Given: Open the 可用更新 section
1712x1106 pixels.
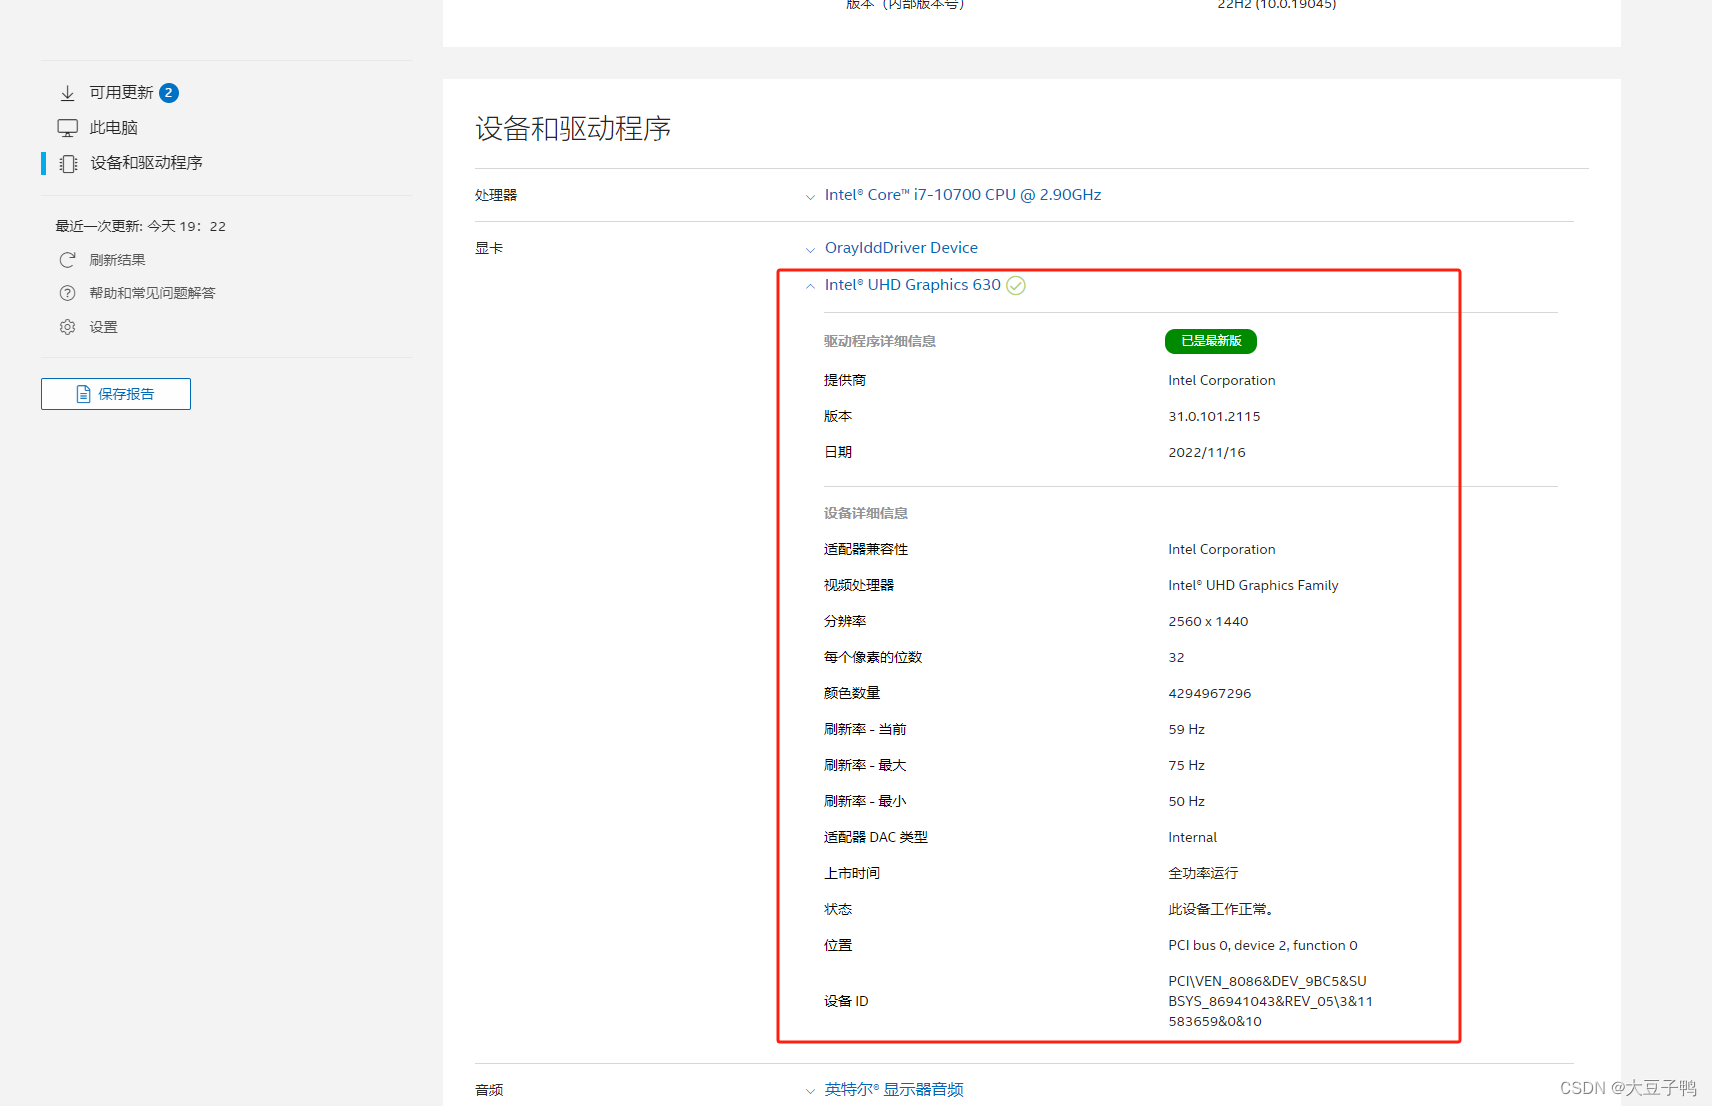Looking at the screenshot, I should point(121,93).
